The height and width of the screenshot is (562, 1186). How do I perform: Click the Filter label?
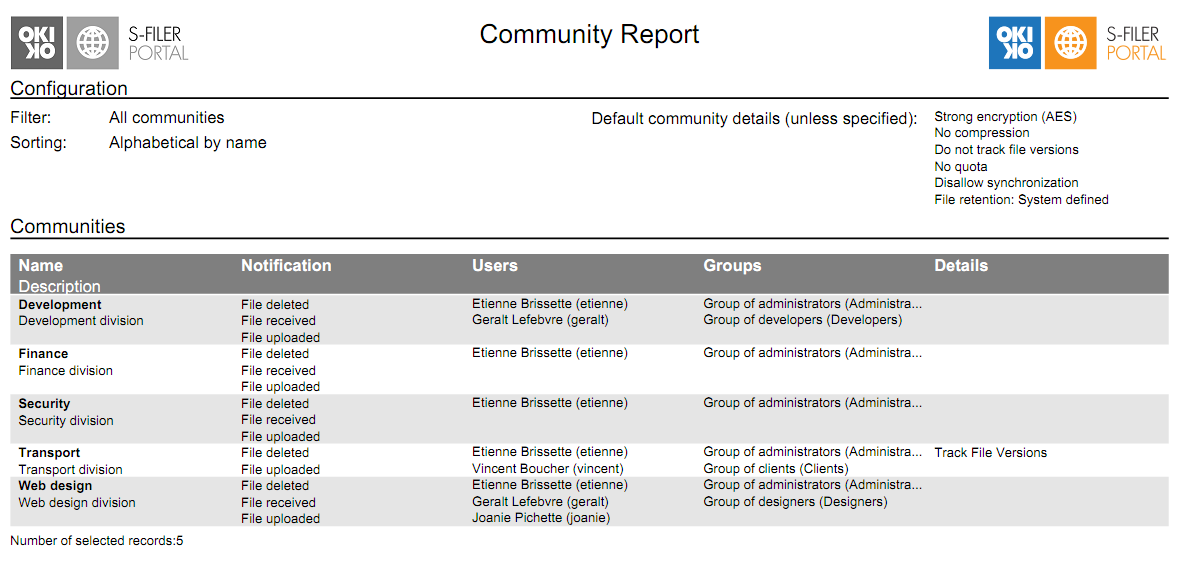tap(29, 117)
